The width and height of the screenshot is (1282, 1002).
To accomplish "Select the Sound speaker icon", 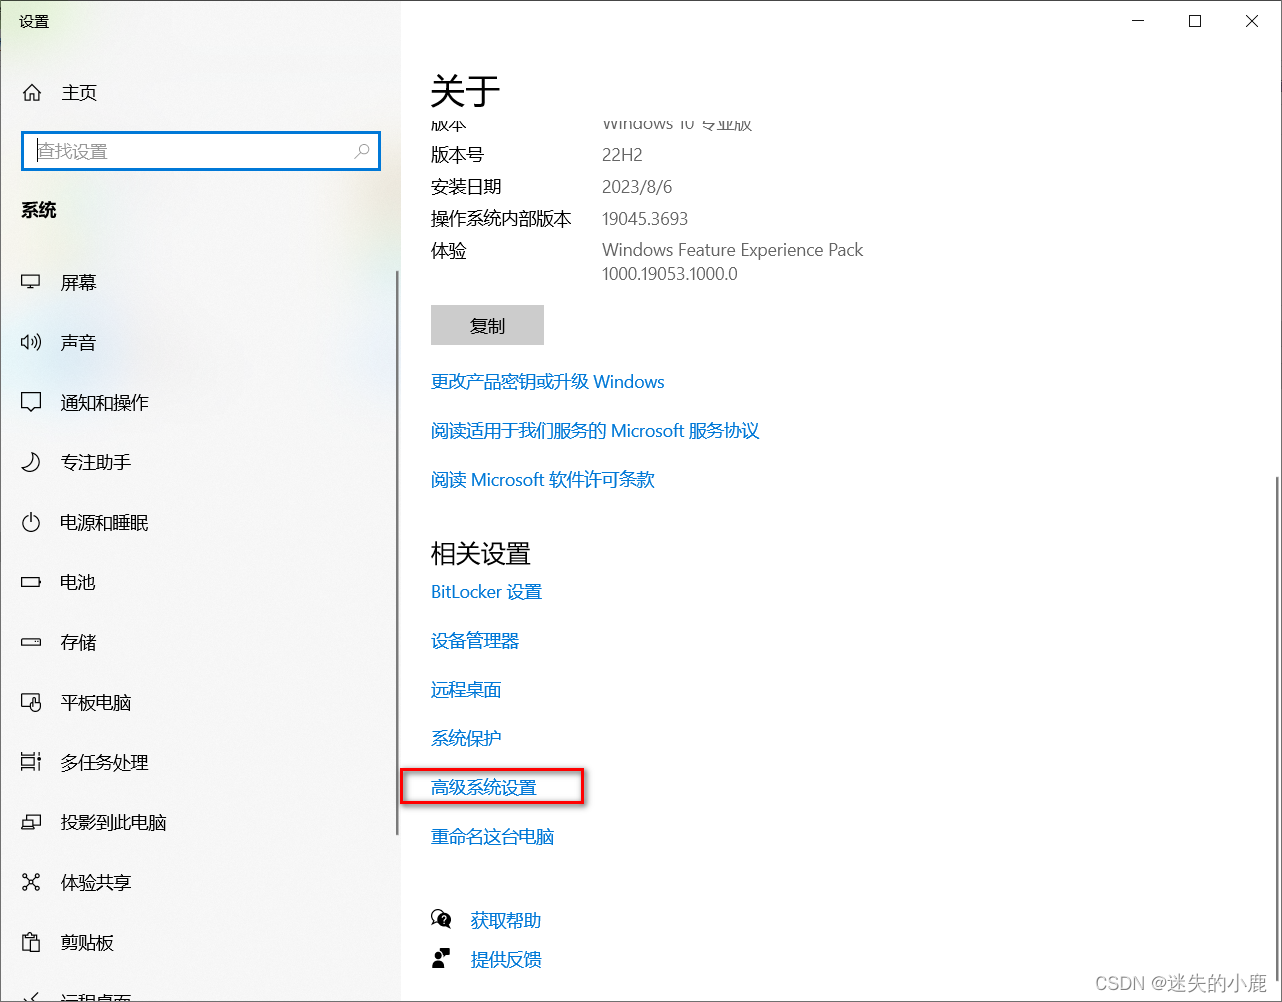I will point(31,343).
